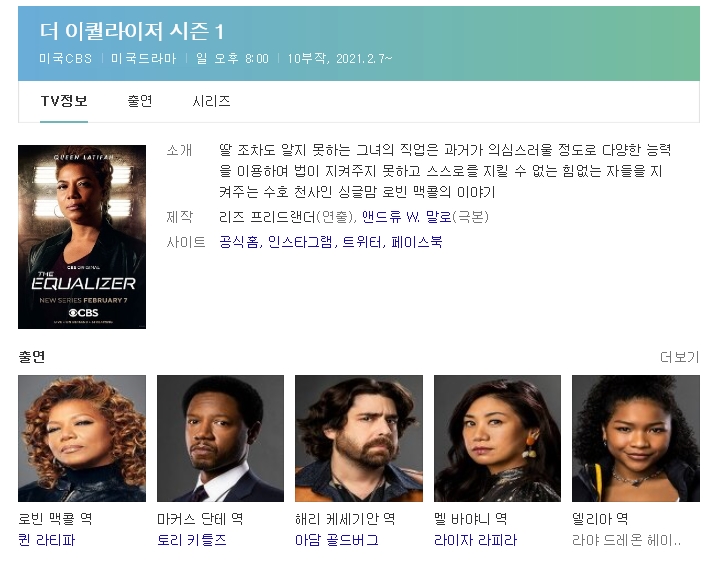Open the TV정보 tab
Screen dimensions: 709x563
[x=64, y=101]
